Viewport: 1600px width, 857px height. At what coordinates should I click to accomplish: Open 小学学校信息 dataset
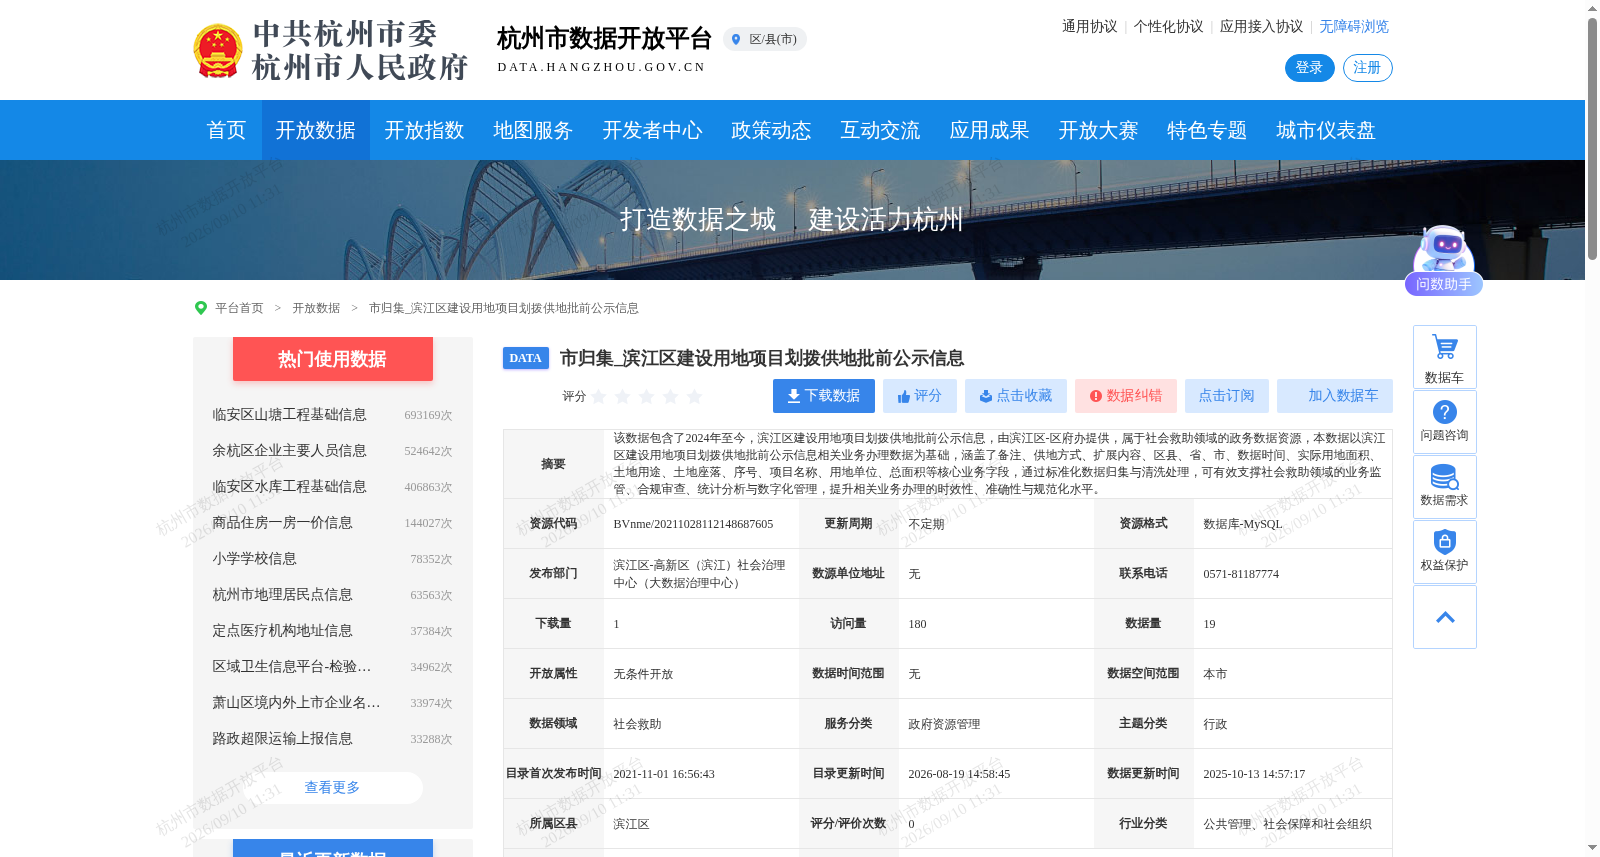tap(254, 559)
